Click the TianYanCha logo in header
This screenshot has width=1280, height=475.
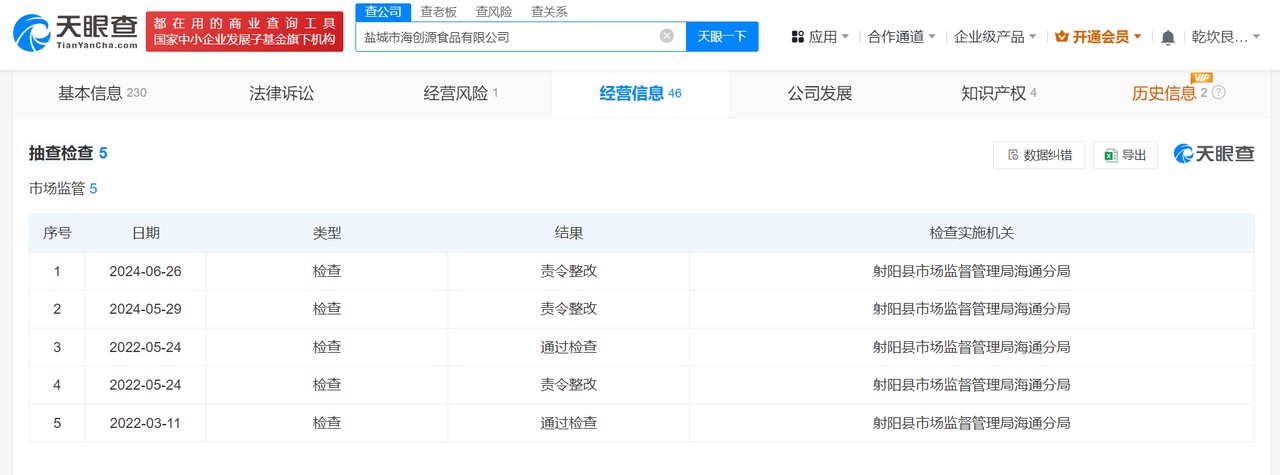tap(75, 32)
